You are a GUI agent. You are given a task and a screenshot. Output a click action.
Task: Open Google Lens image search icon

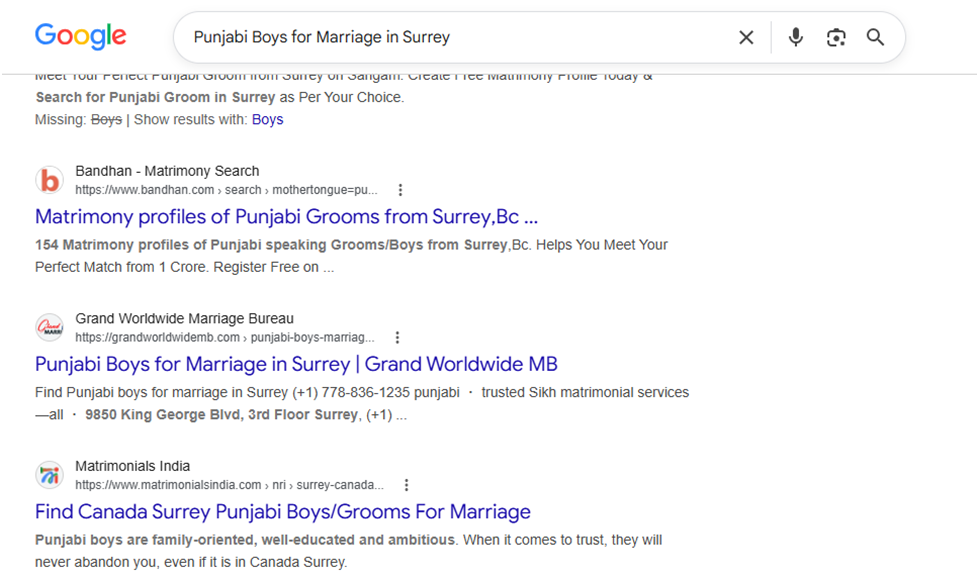[x=836, y=37]
